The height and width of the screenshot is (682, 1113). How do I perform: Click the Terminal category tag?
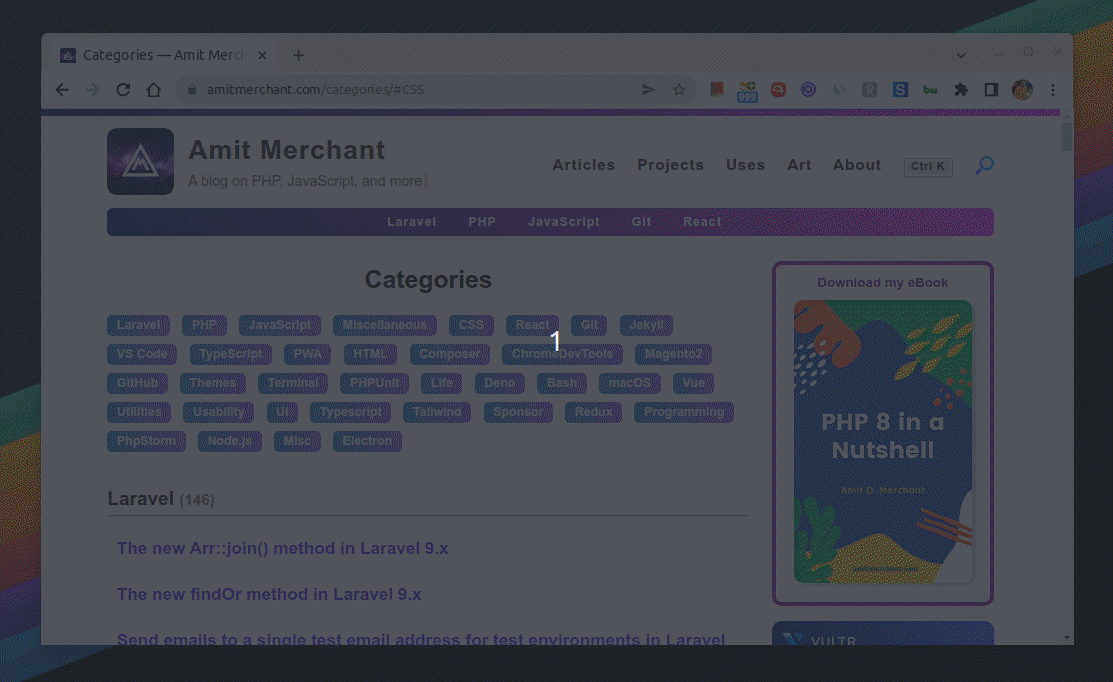[x=293, y=383]
